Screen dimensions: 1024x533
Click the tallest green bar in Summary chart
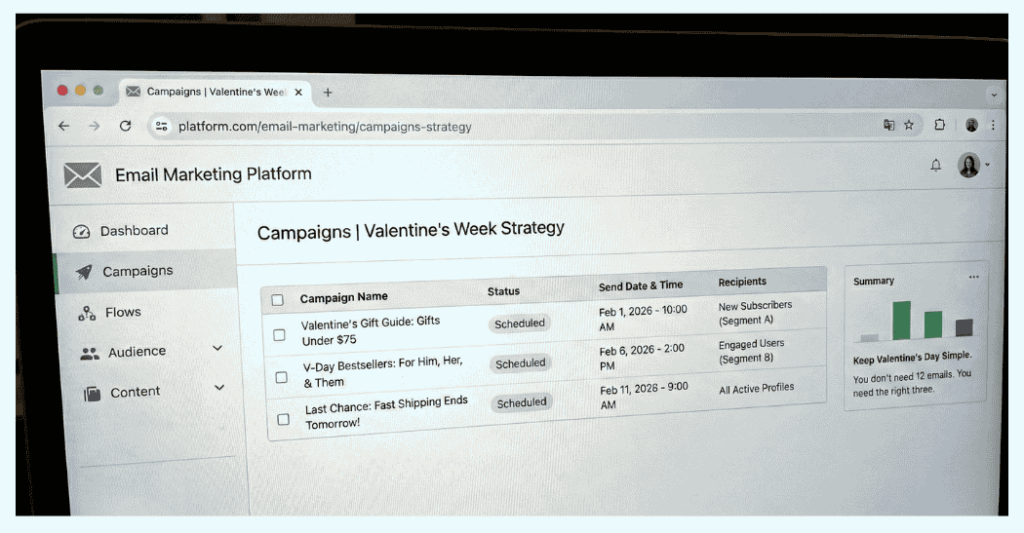pyautogui.click(x=901, y=320)
